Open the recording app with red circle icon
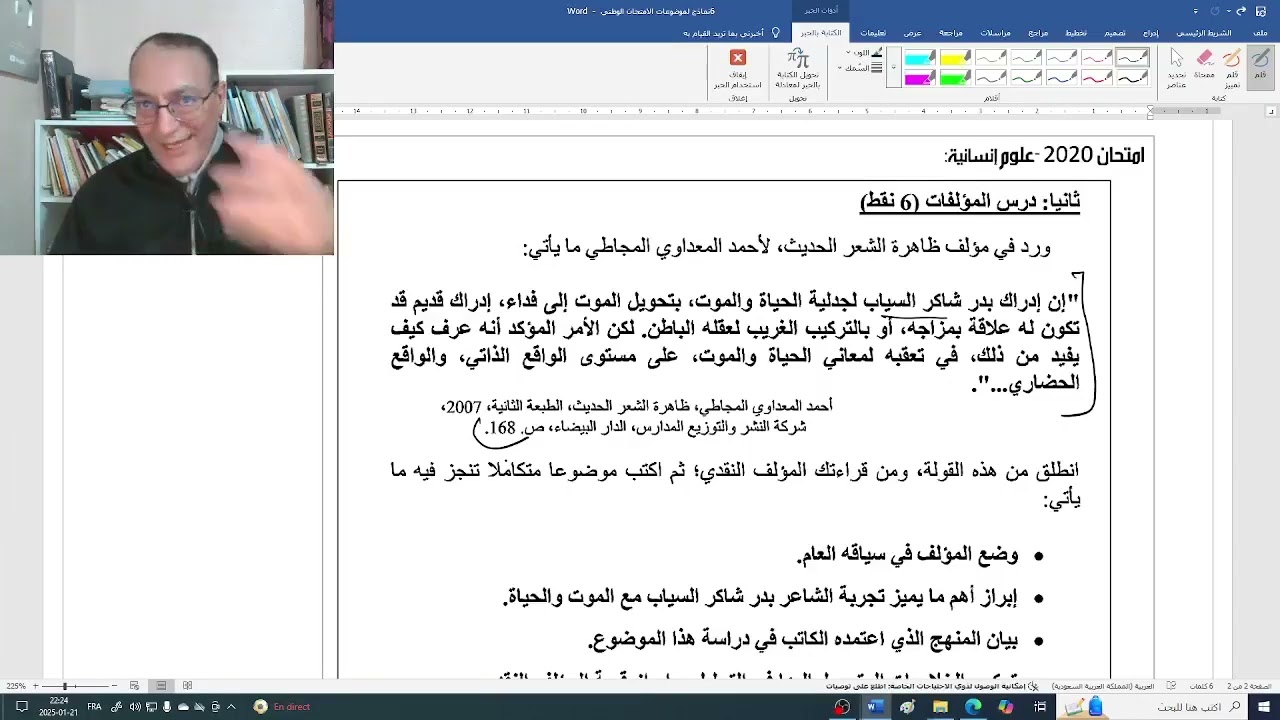1280x720 pixels. pos(842,707)
